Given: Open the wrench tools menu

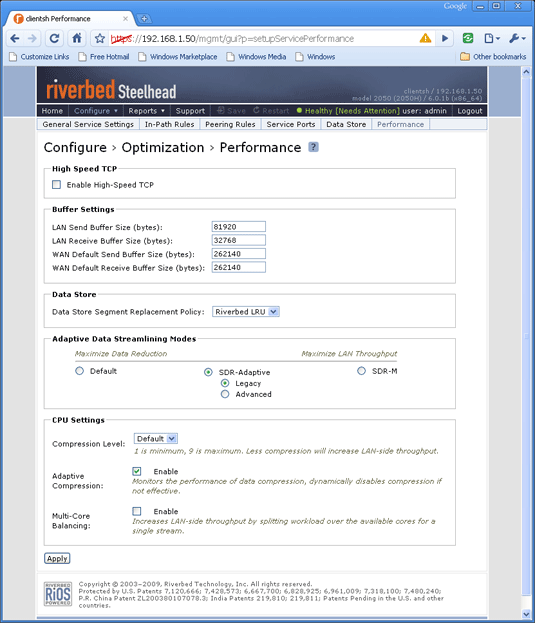Looking at the screenshot, I should point(517,39).
